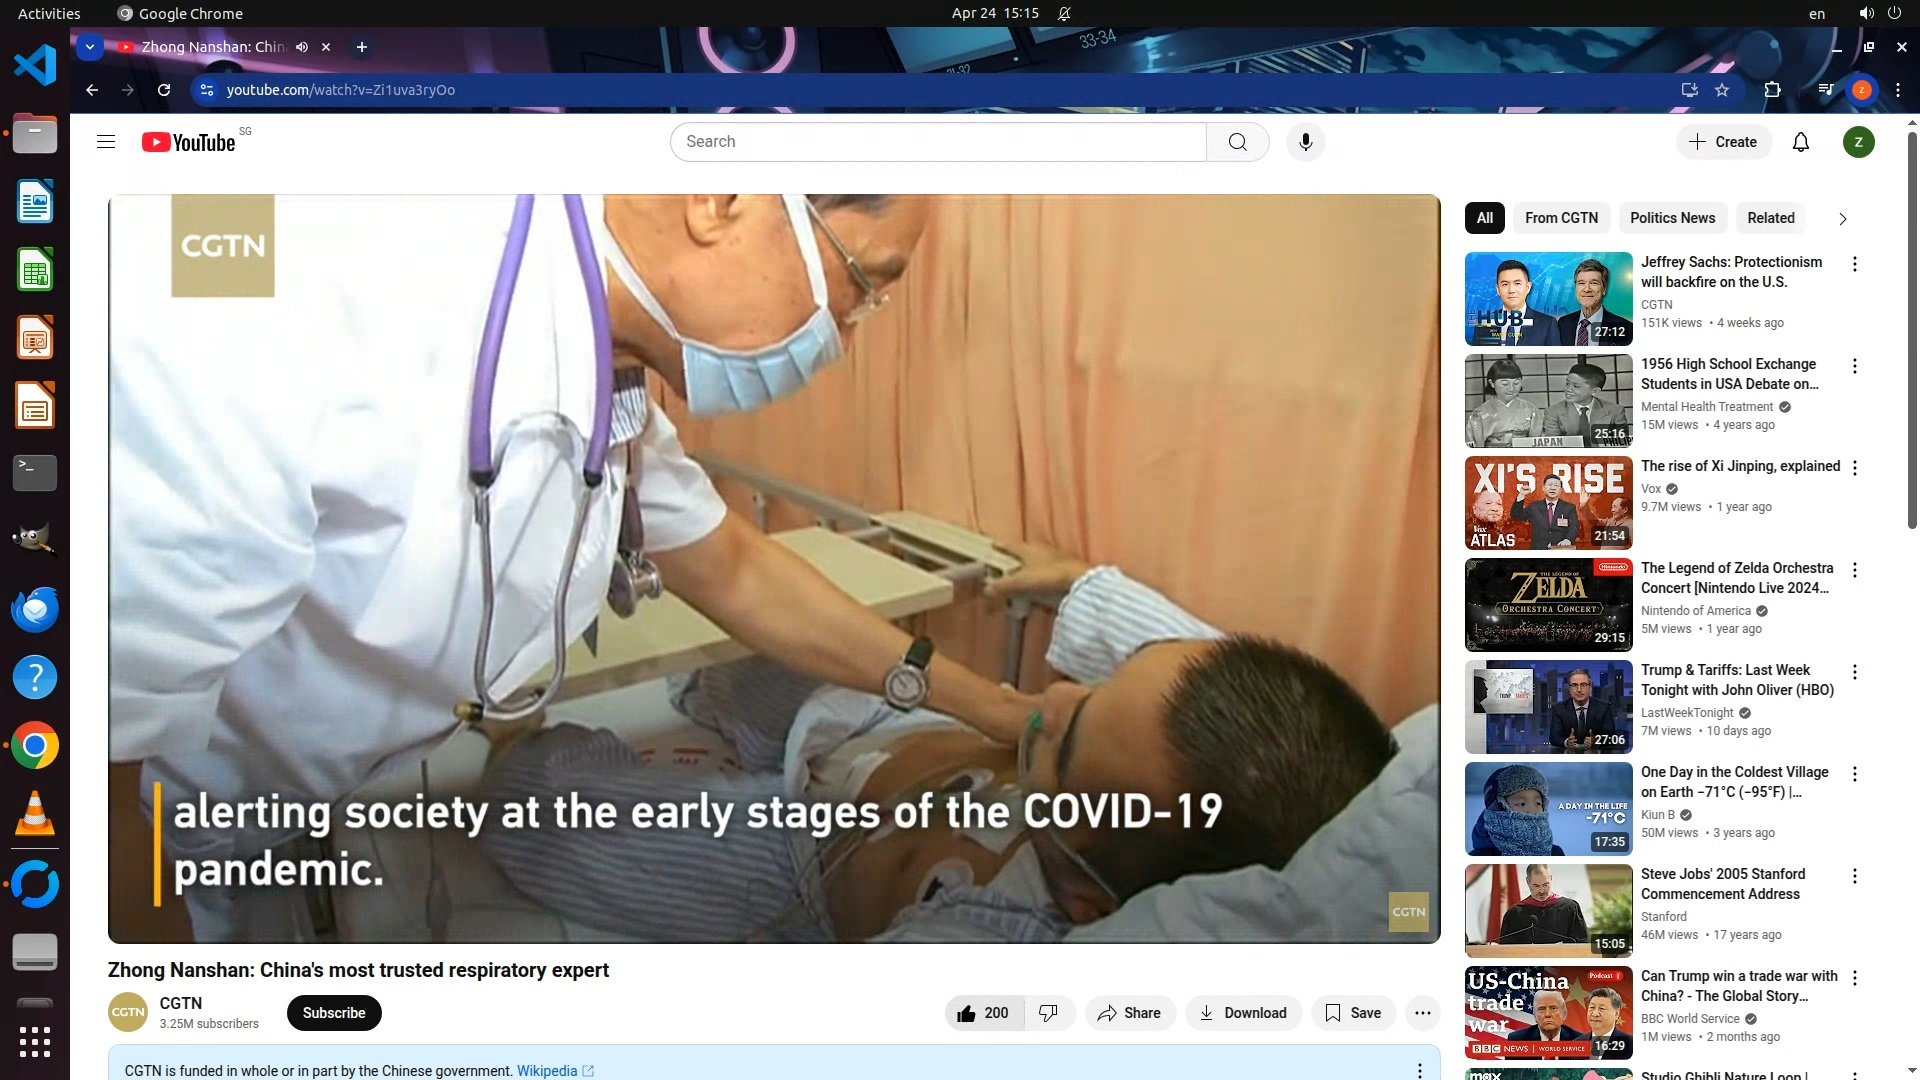This screenshot has height=1080, width=1920.
Task: Like the video with thumbs-up button
Action: point(983,1013)
